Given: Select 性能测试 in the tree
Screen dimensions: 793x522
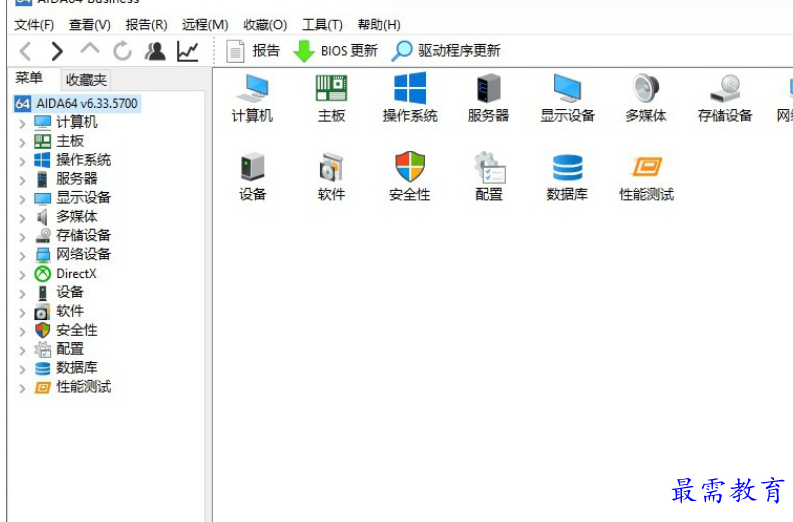Looking at the screenshot, I should 83,387.
